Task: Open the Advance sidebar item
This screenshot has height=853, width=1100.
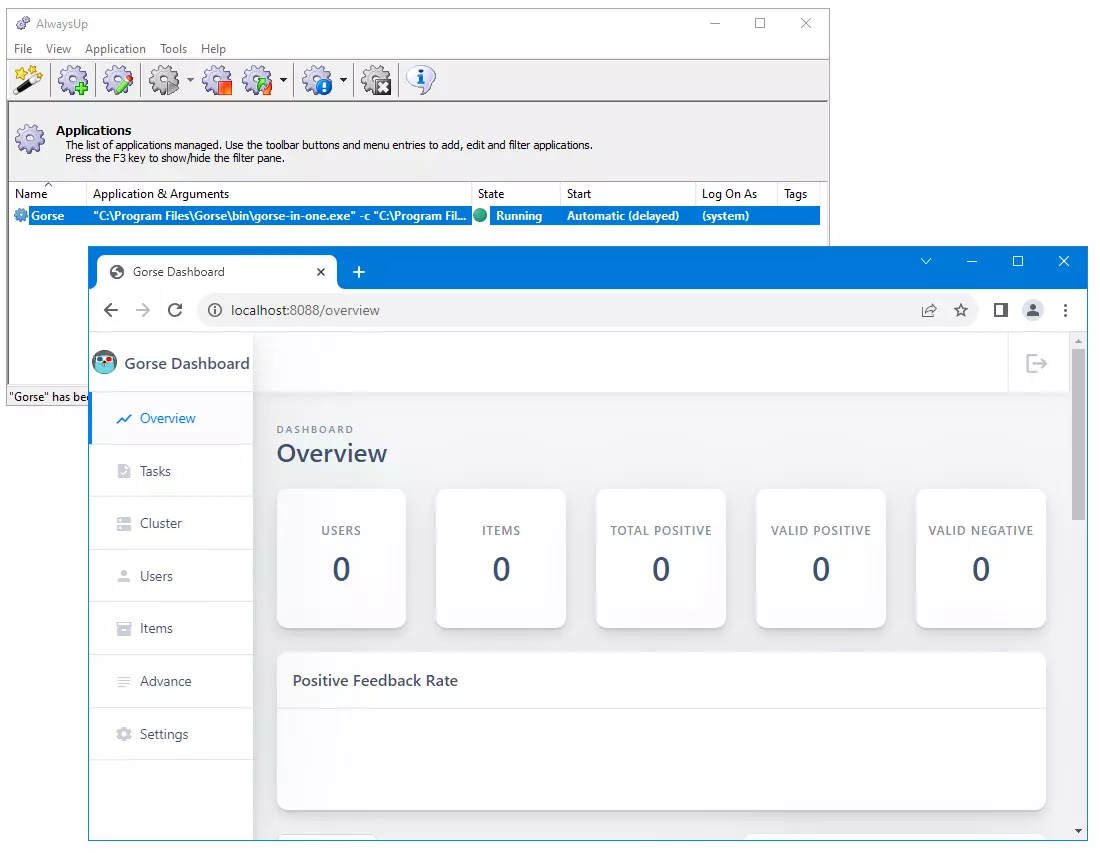Action: pos(171,681)
